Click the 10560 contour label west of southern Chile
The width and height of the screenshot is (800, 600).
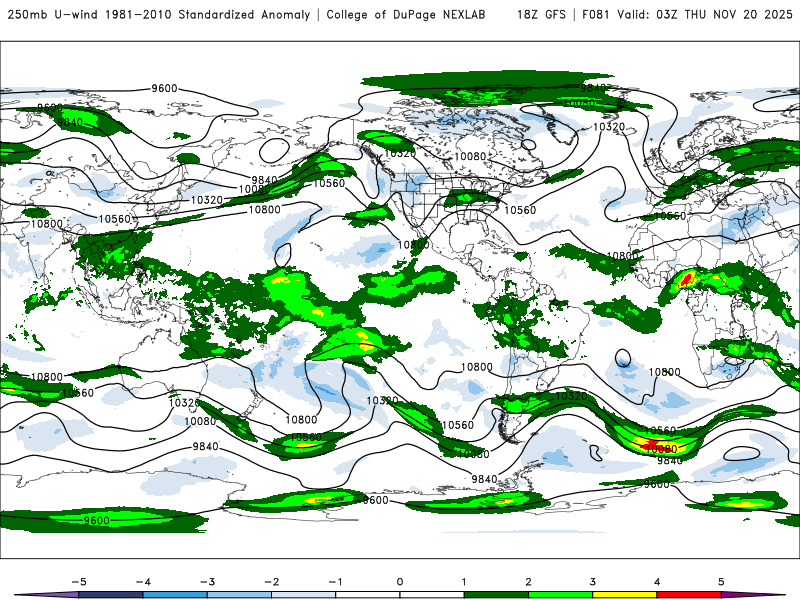(x=458, y=425)
